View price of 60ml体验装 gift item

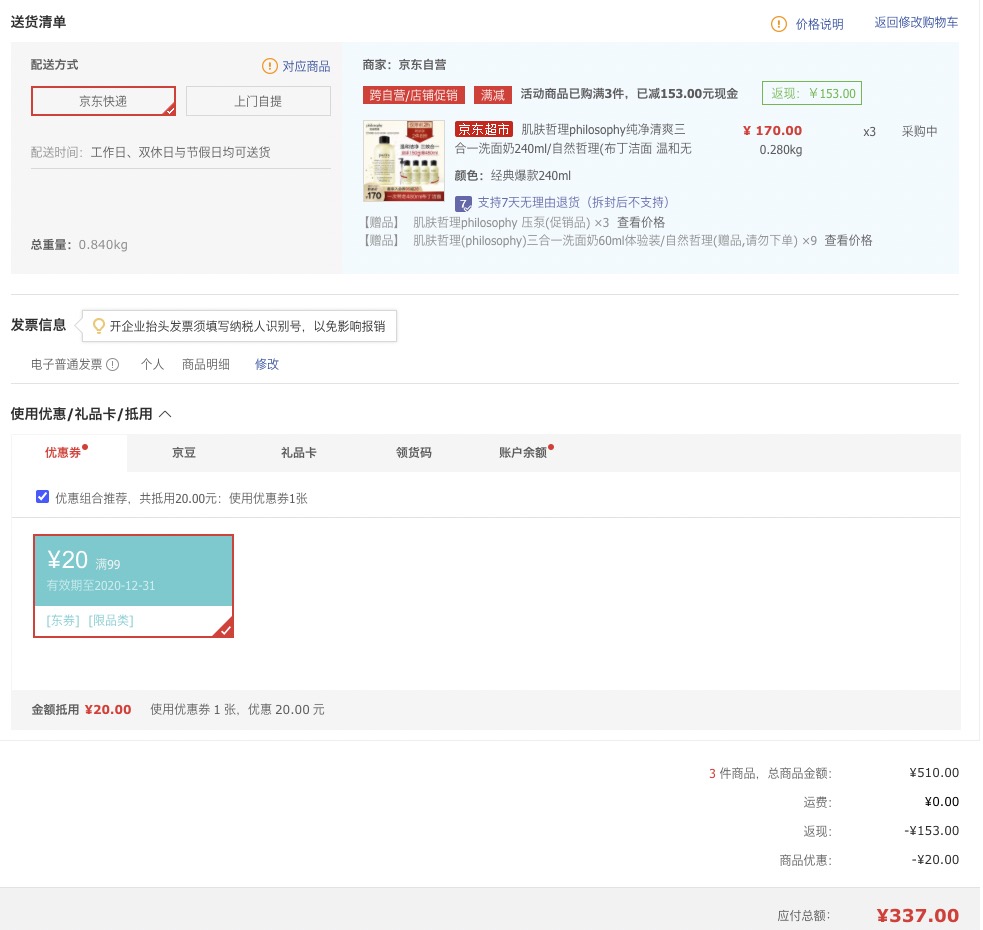coord(848,241)
